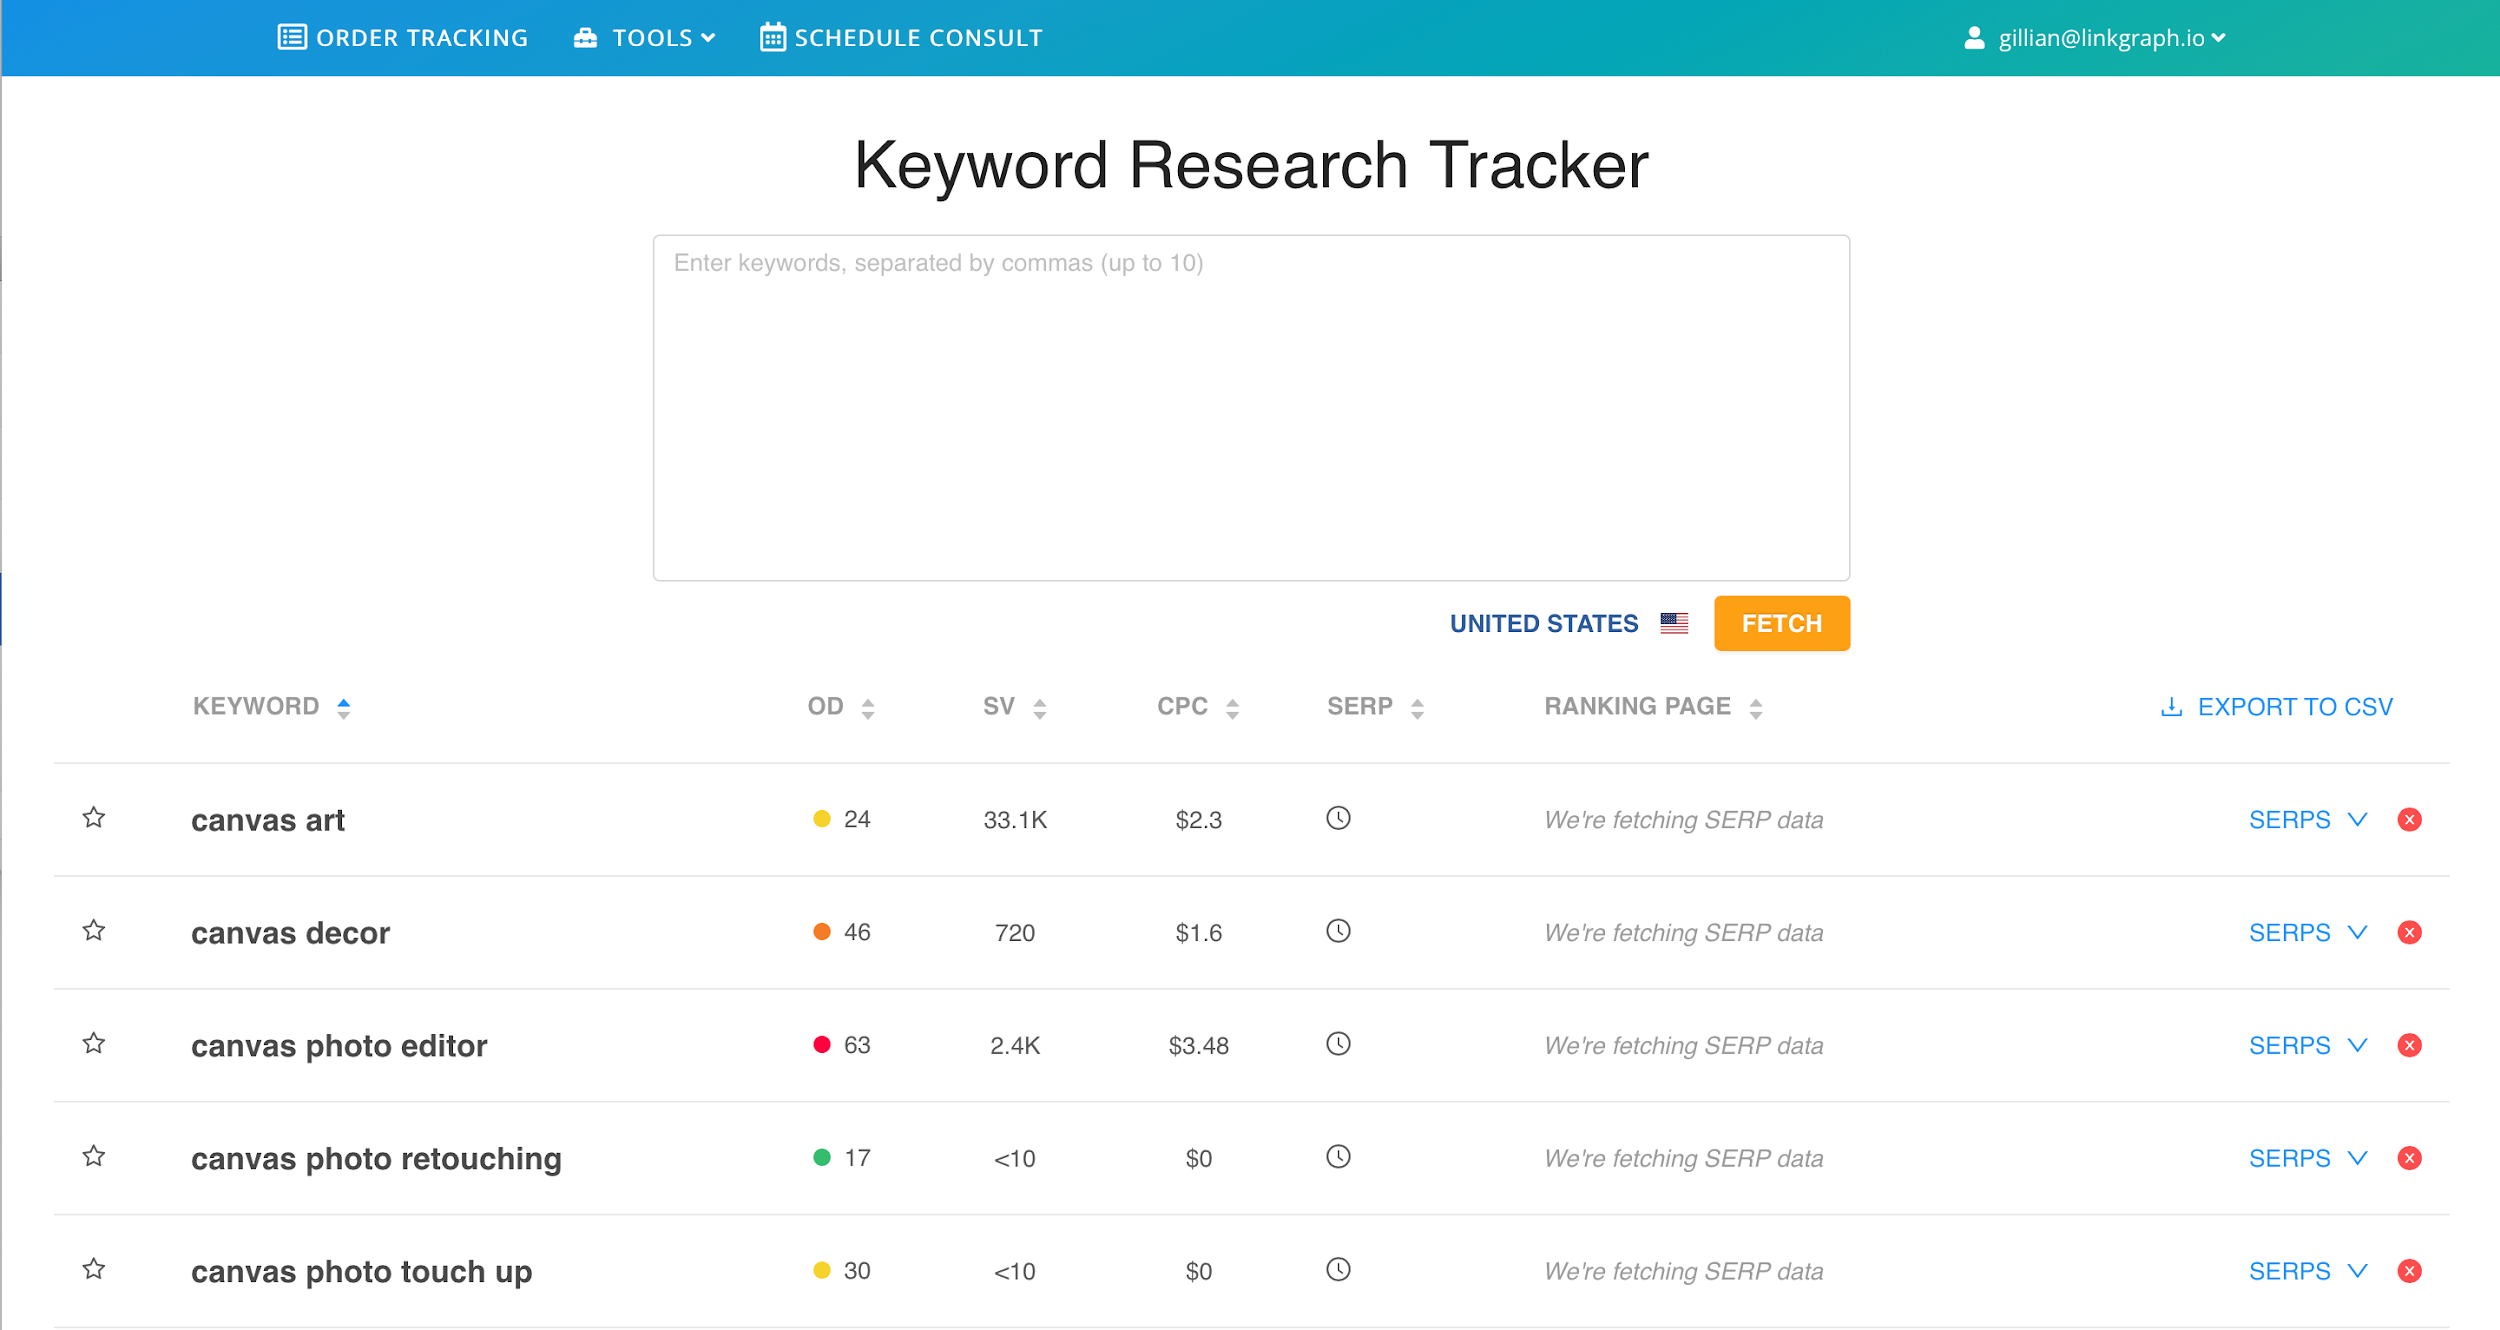Export the keyword table to CSV
The width and height of the screenshot is (2500, 1330).
[x=2277, y=707]
